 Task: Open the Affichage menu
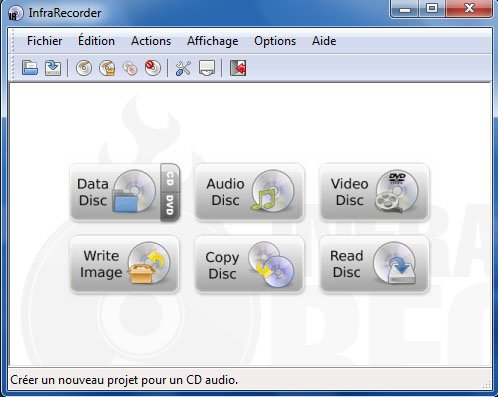click(x=213, y=41)
